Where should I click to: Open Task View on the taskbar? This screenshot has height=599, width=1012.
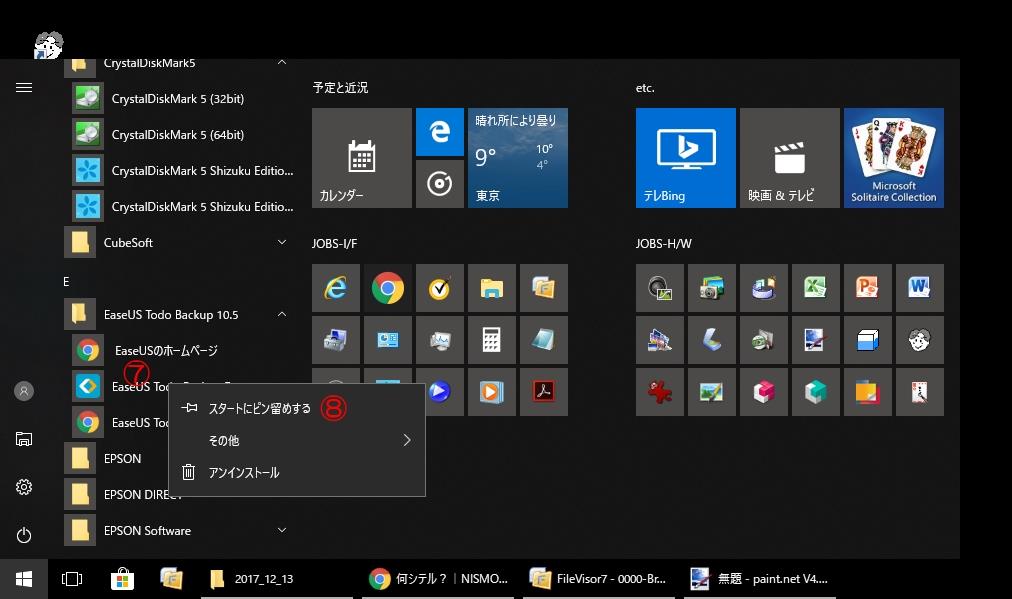(x=72, y=579)
